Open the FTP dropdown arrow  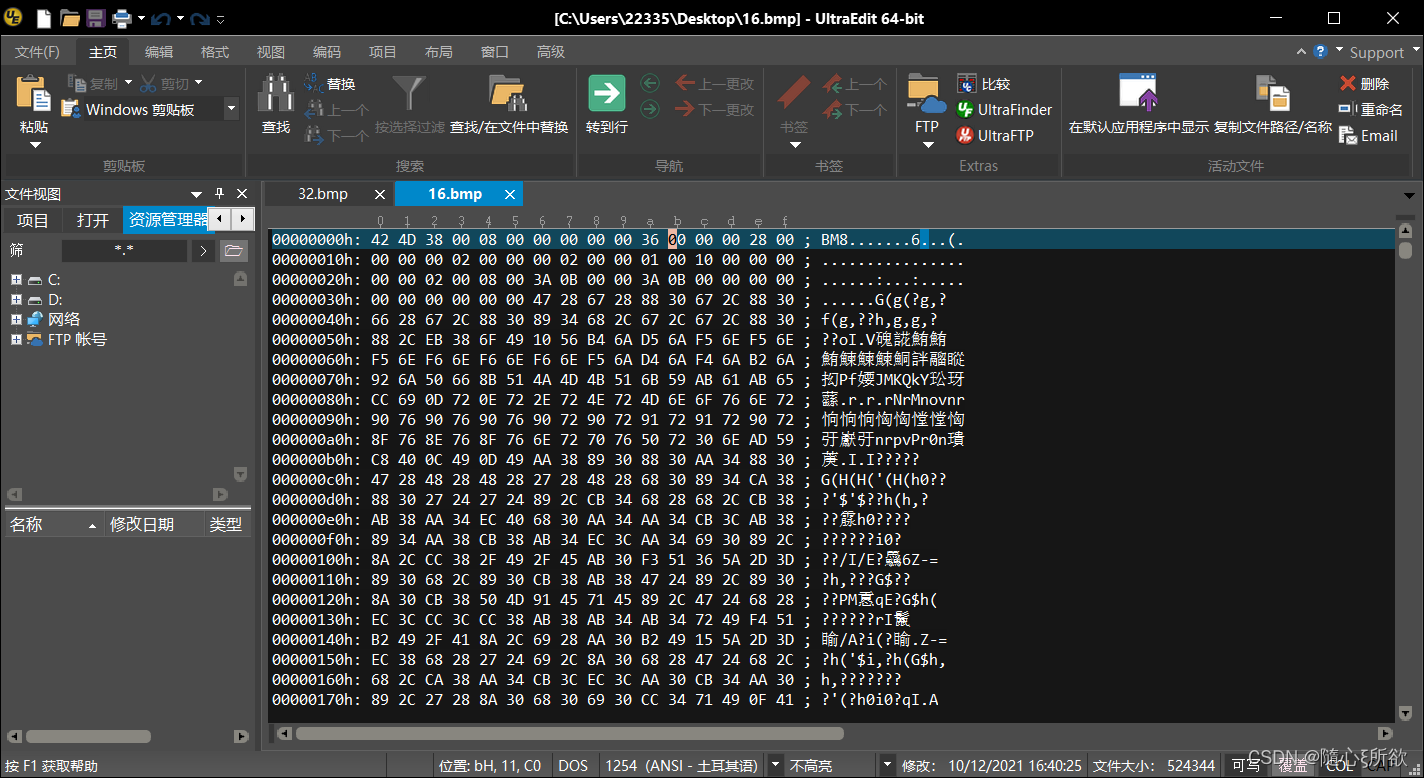click(x=927, y=145)
